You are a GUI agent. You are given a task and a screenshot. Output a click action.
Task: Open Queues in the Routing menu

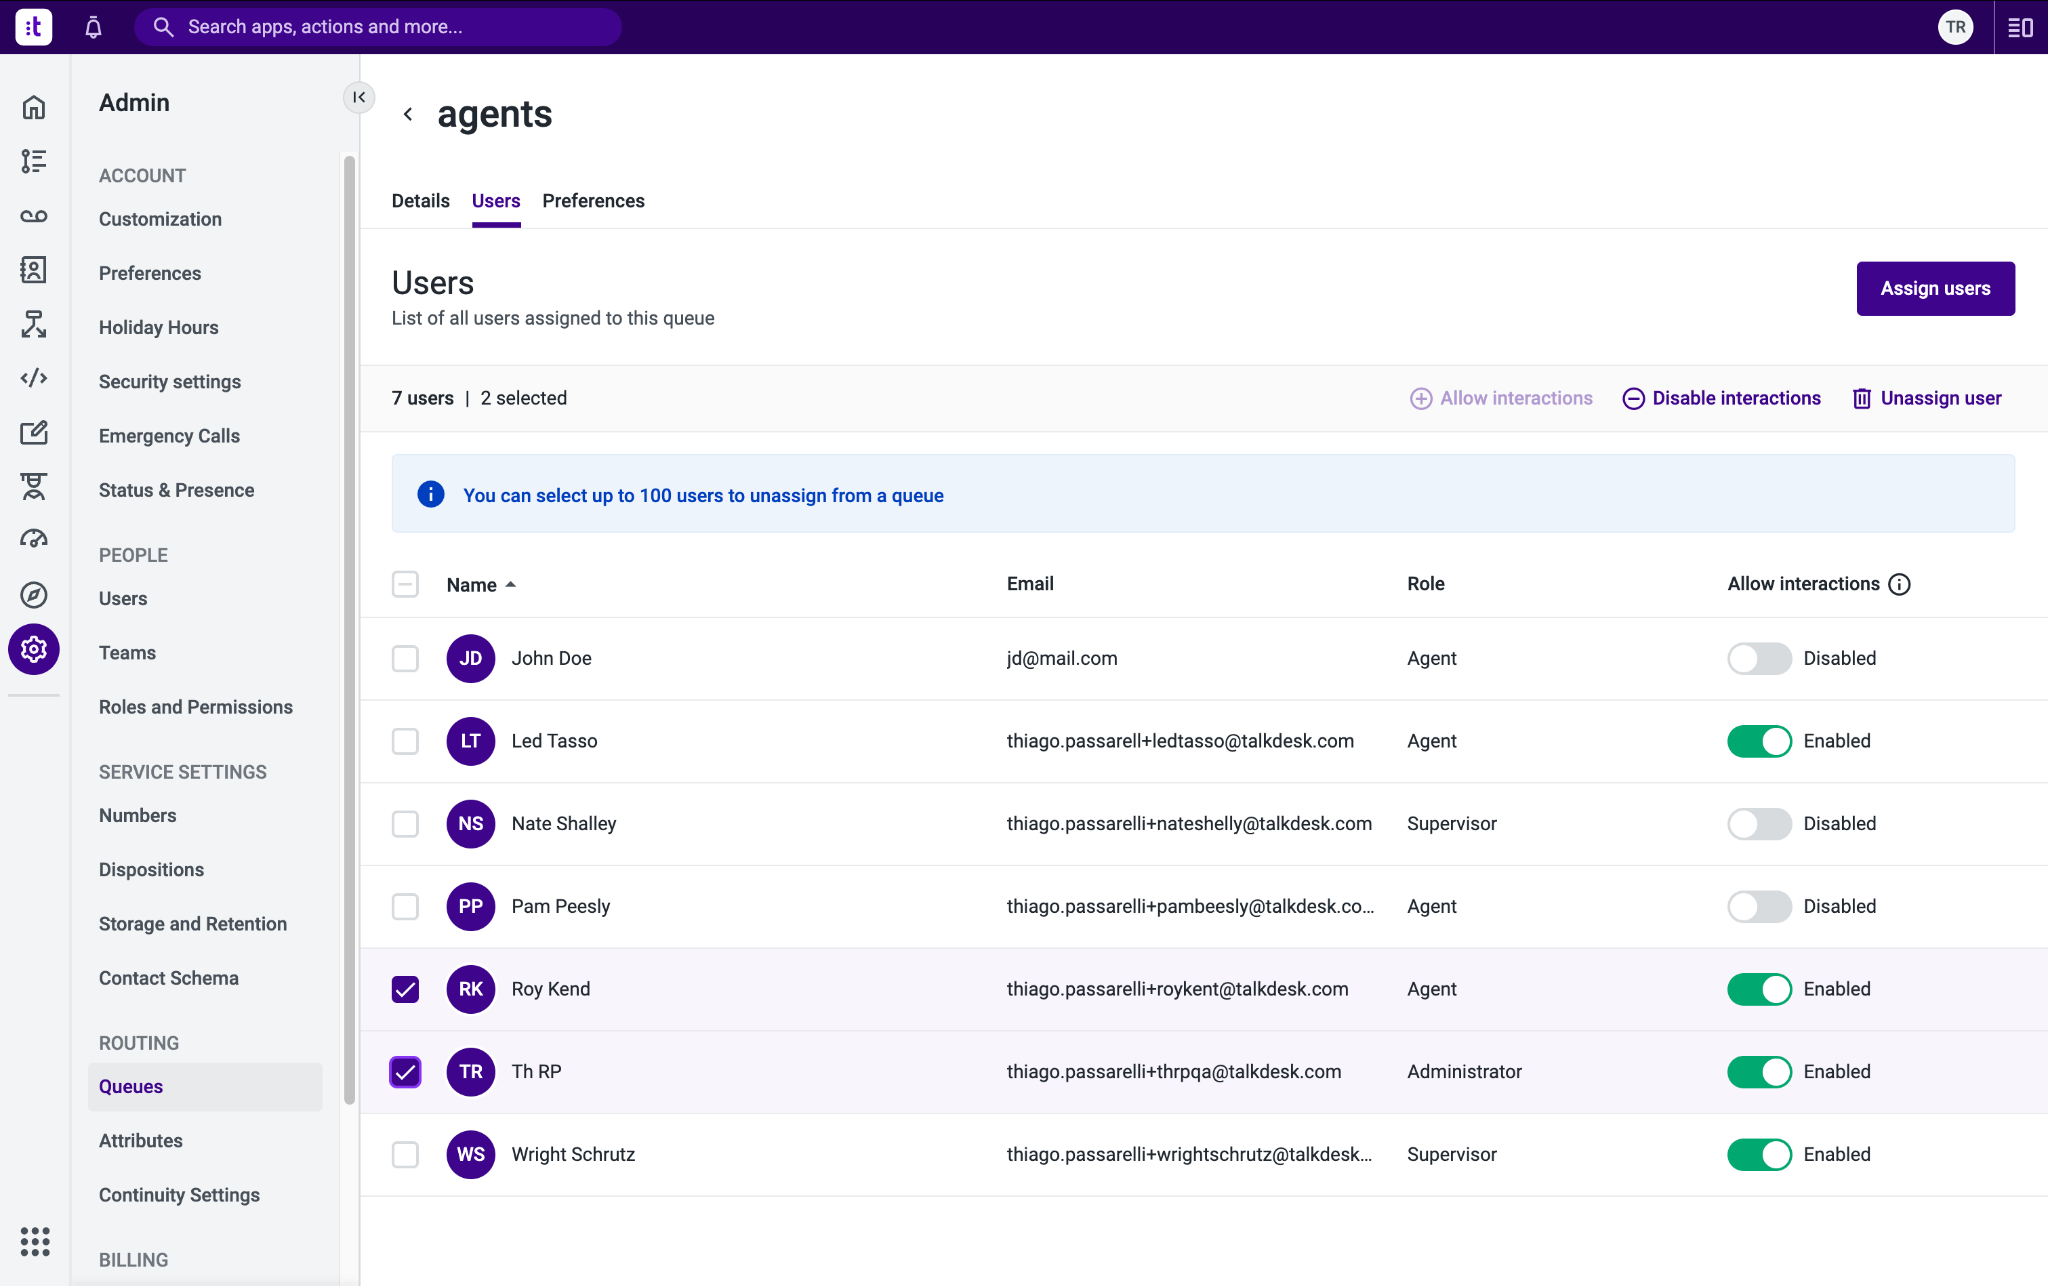(x=205, y=1087)
